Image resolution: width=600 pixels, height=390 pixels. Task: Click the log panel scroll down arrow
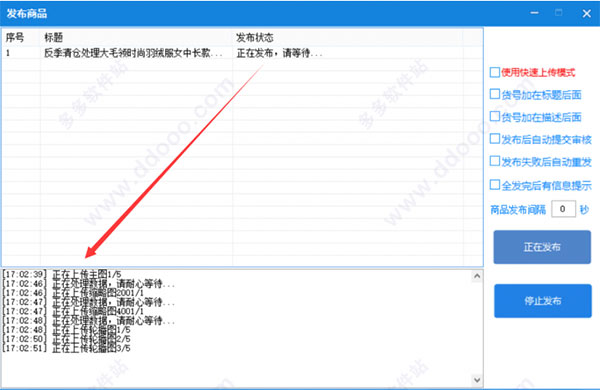pyautogui.click(x=477, y=380)
